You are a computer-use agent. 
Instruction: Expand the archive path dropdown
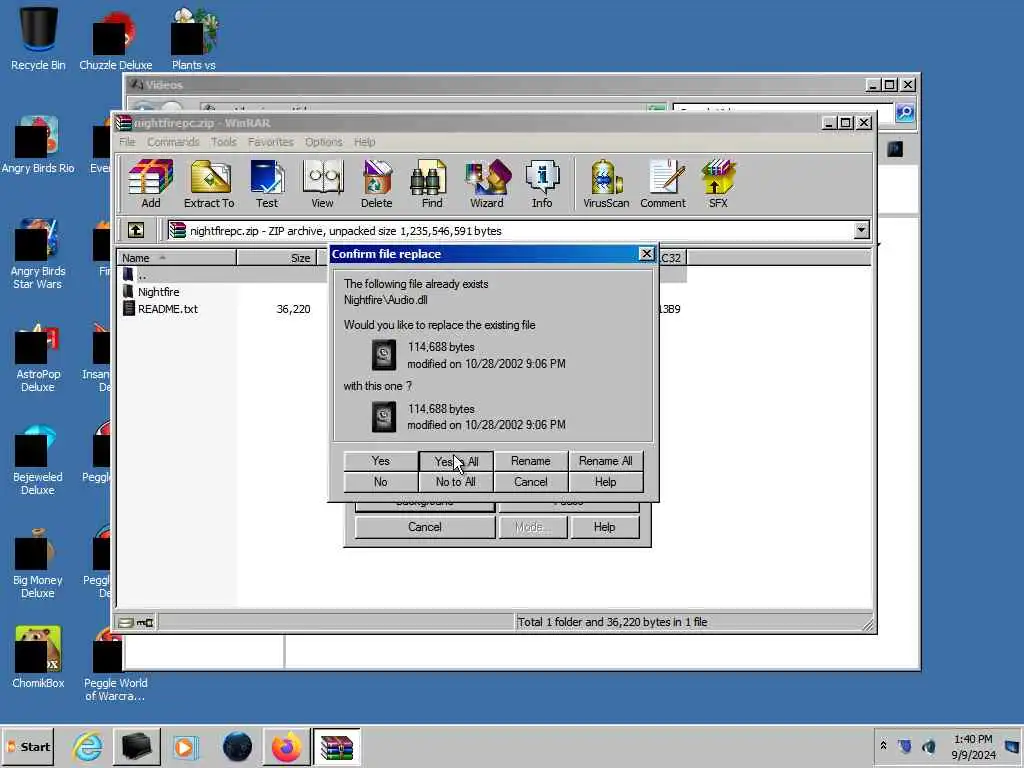tap(861, 230)
